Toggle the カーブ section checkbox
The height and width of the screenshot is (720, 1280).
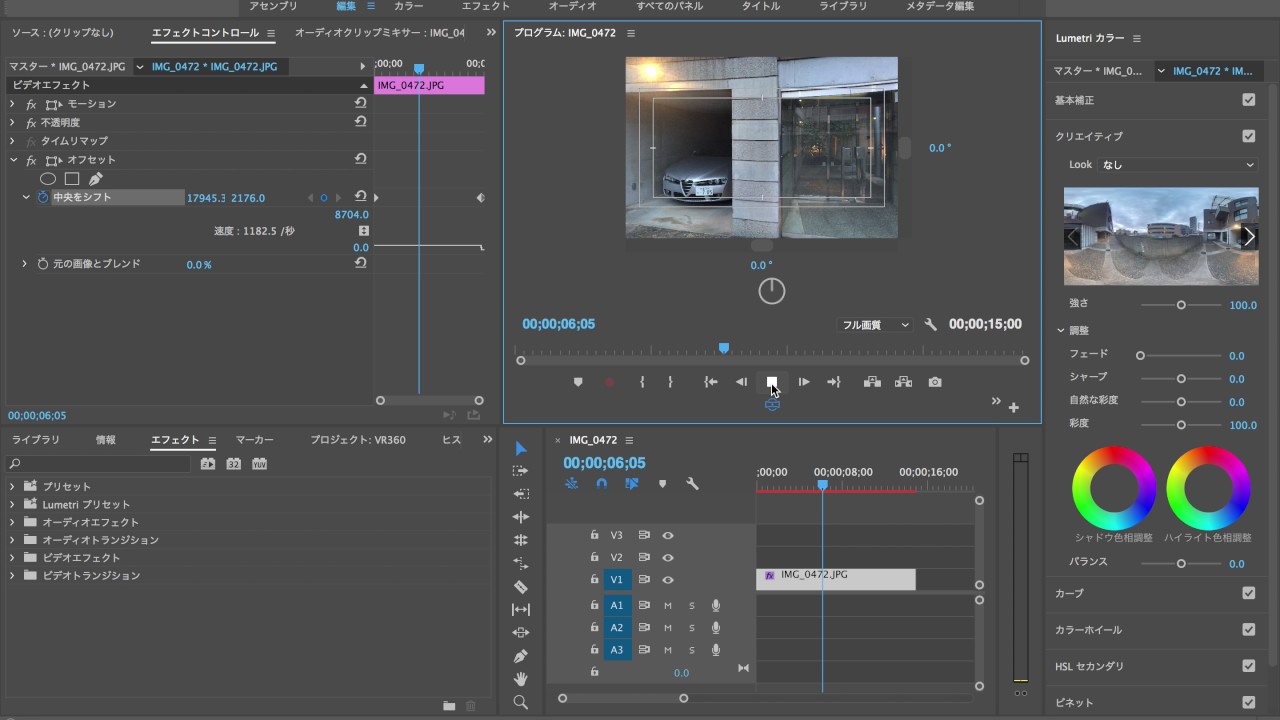[x=1248, y=593]
